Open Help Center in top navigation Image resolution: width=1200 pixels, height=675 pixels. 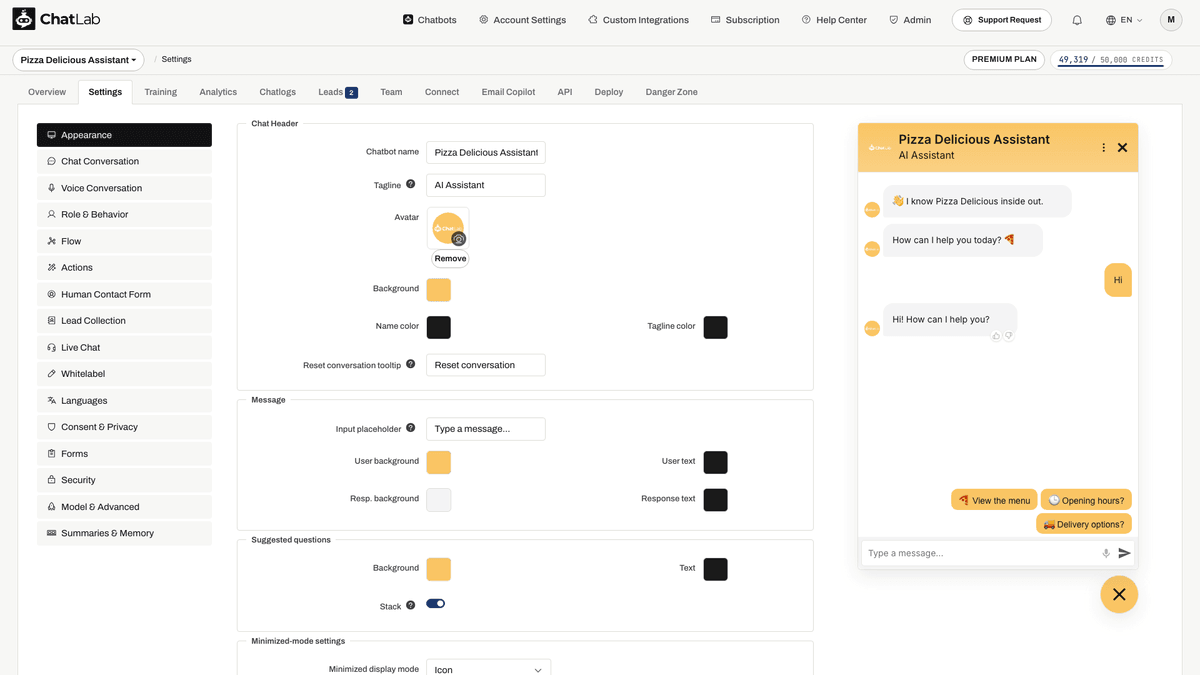(x=834, y=20)
